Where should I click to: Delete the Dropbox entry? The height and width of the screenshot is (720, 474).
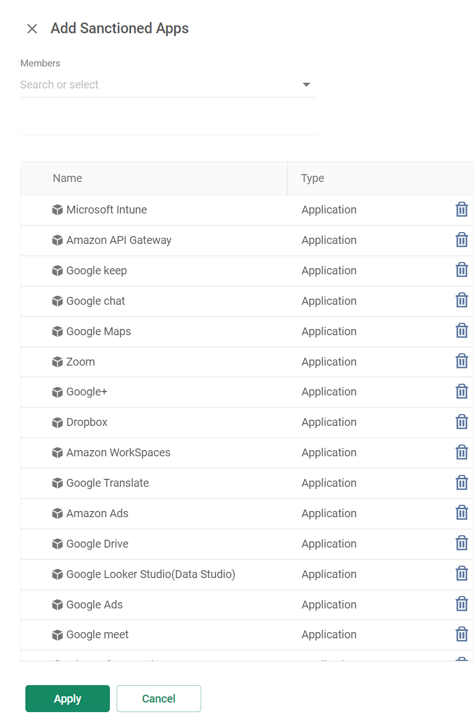[x=462, y=422]
